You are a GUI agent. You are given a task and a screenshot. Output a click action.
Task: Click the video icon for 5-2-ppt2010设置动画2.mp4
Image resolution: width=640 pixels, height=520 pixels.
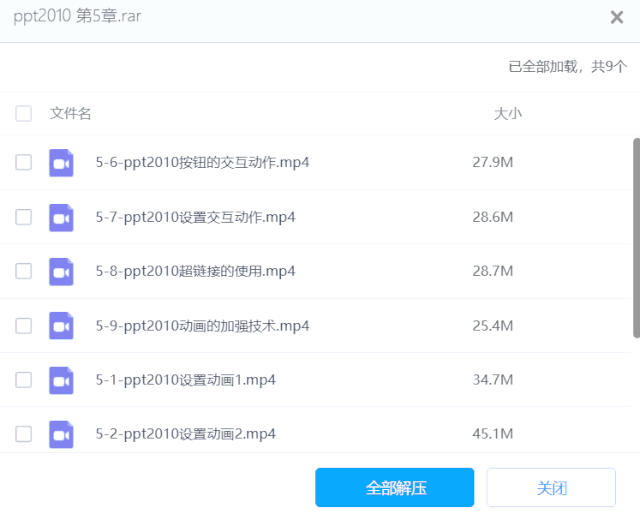pos(61,434)
